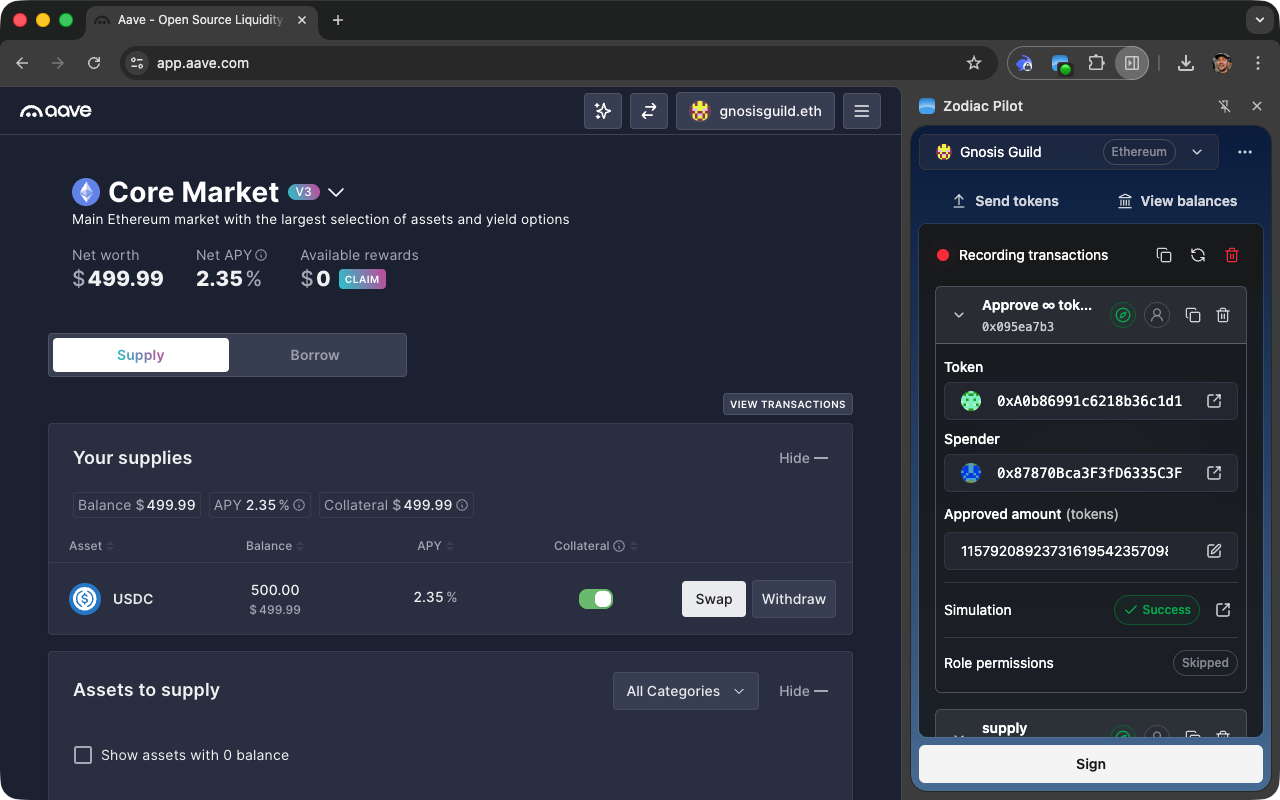This screenshot has width=1280, height=800.
Task: Switch to the Supply tab
Action: click(x=141, y=355)
